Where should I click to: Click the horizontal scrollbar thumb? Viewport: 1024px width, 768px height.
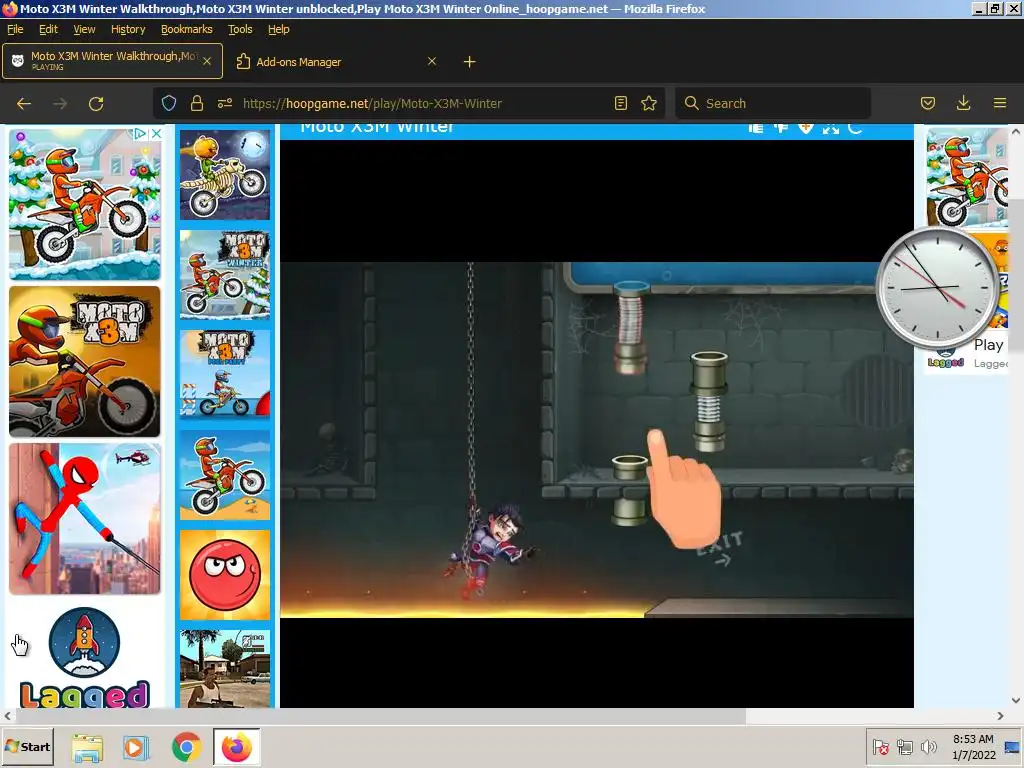380,716
